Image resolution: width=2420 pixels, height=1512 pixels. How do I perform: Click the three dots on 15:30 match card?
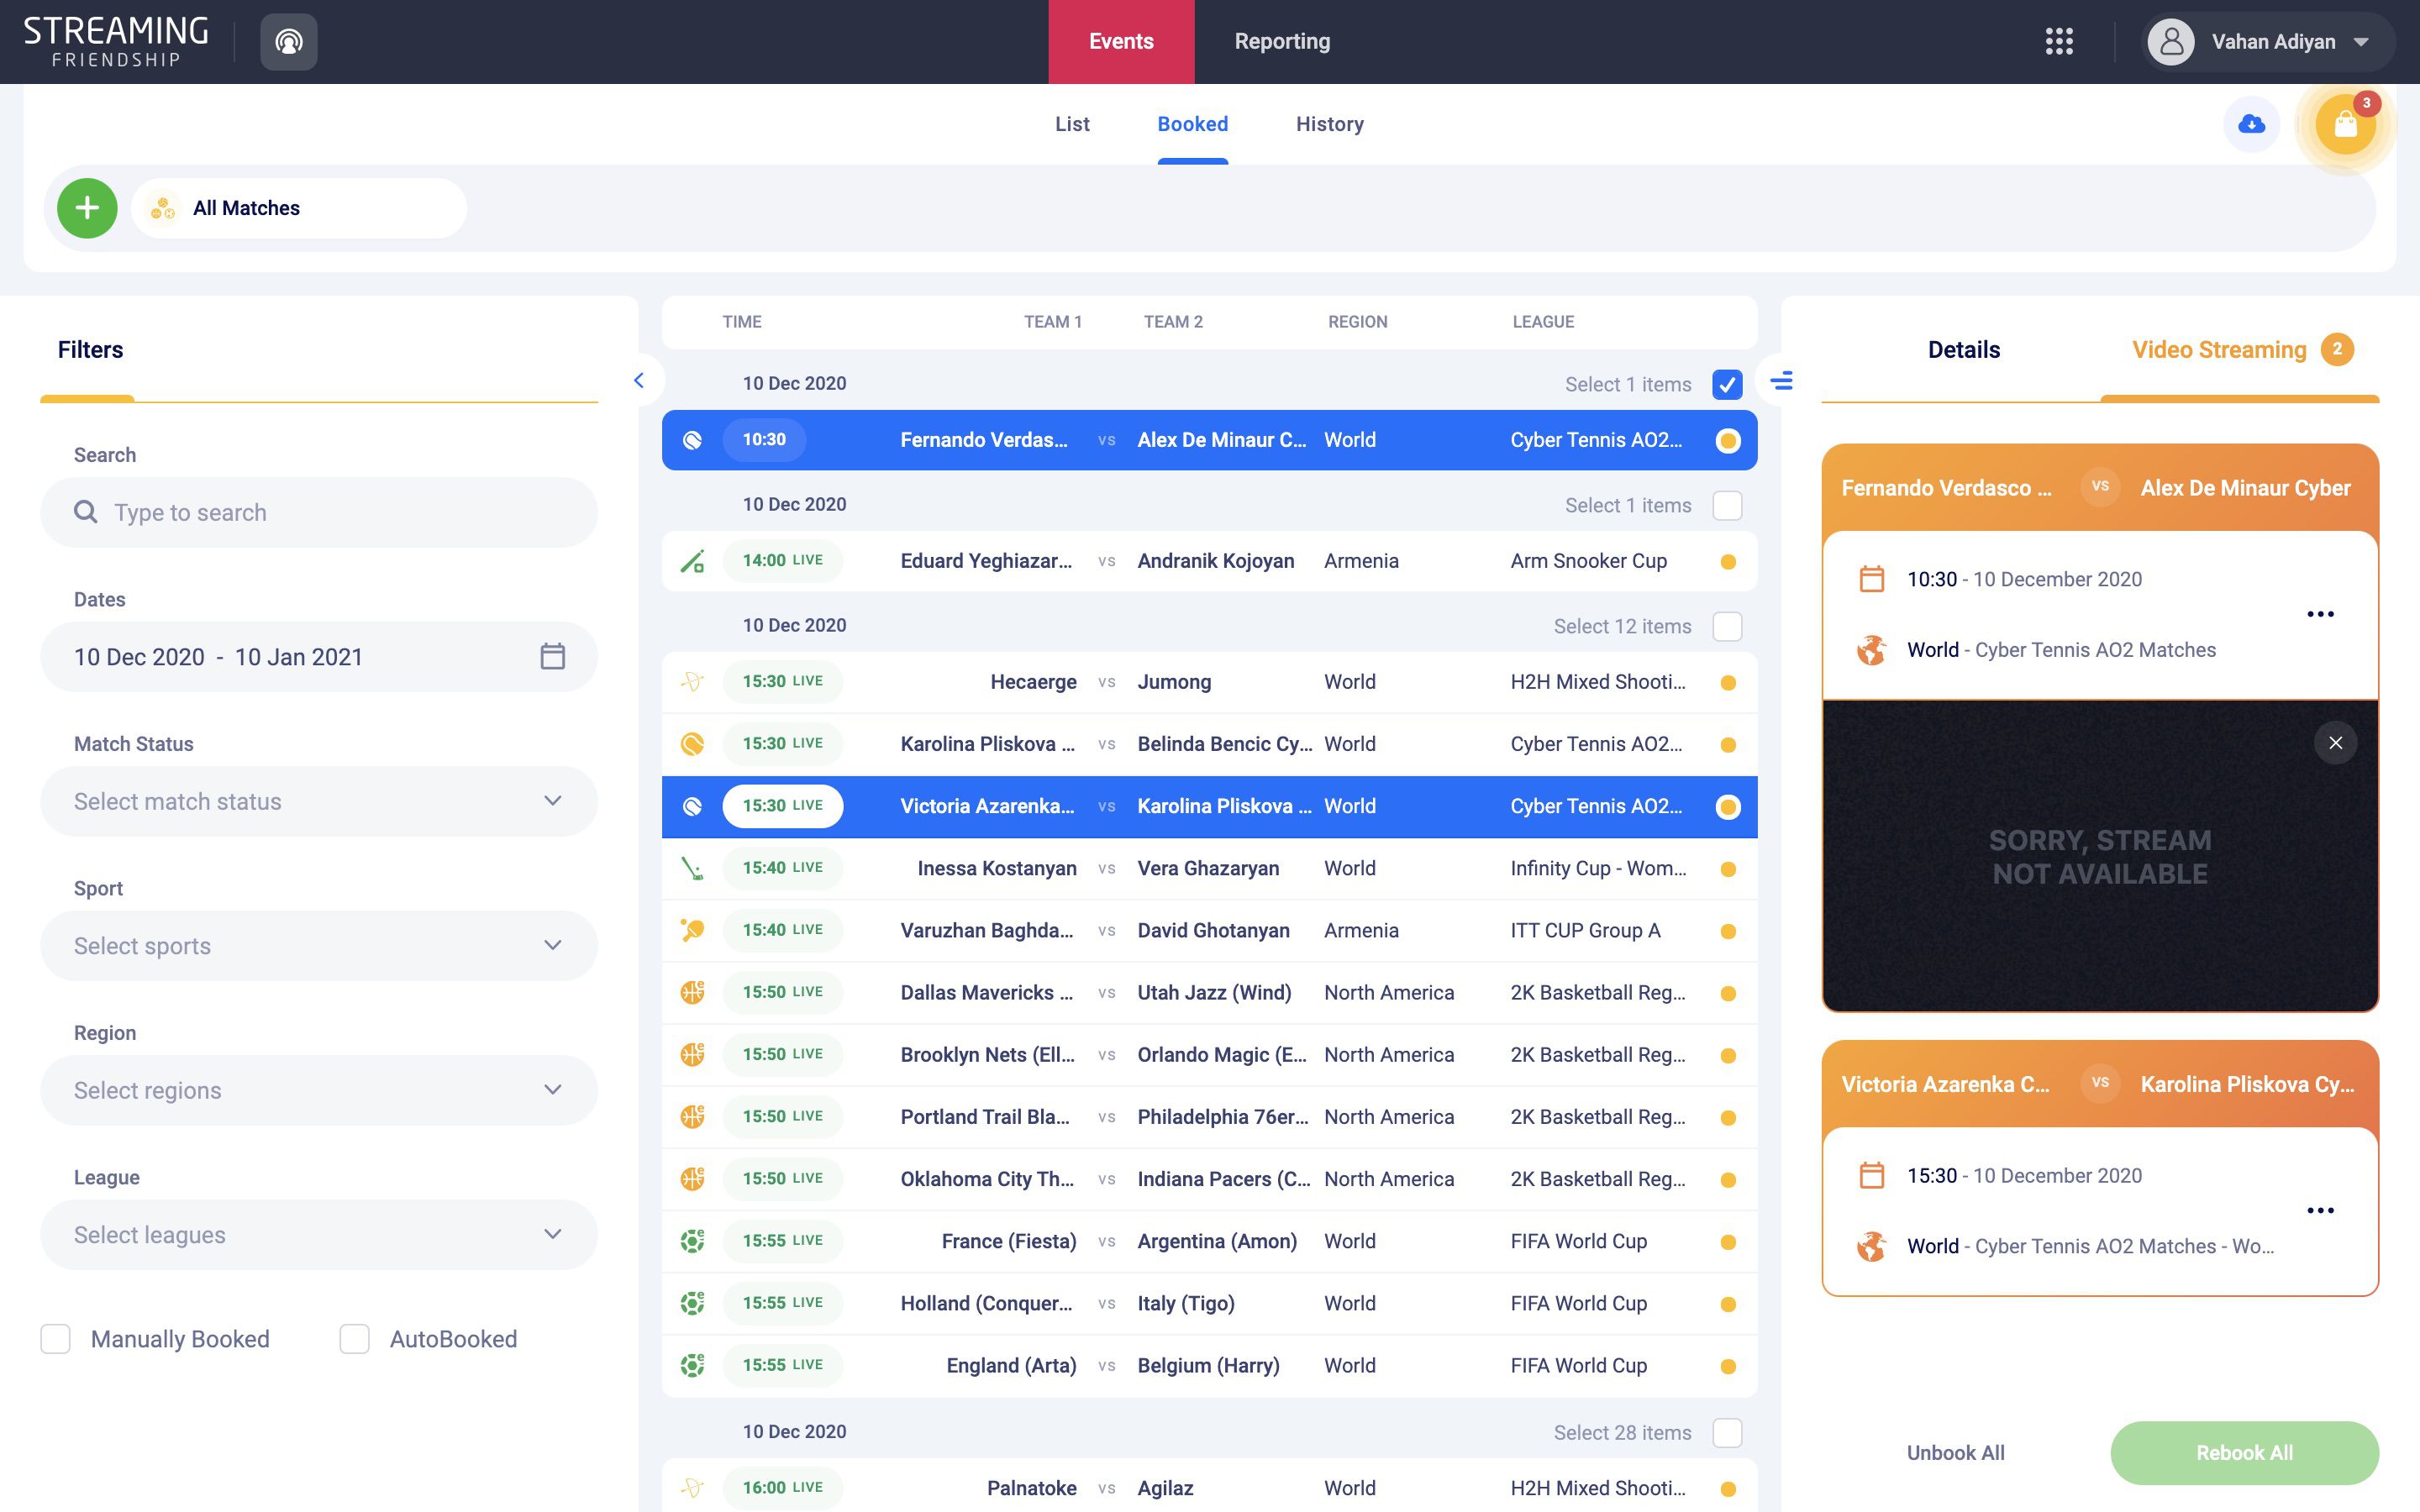pyautogui.click(x=2320, y=1210)
